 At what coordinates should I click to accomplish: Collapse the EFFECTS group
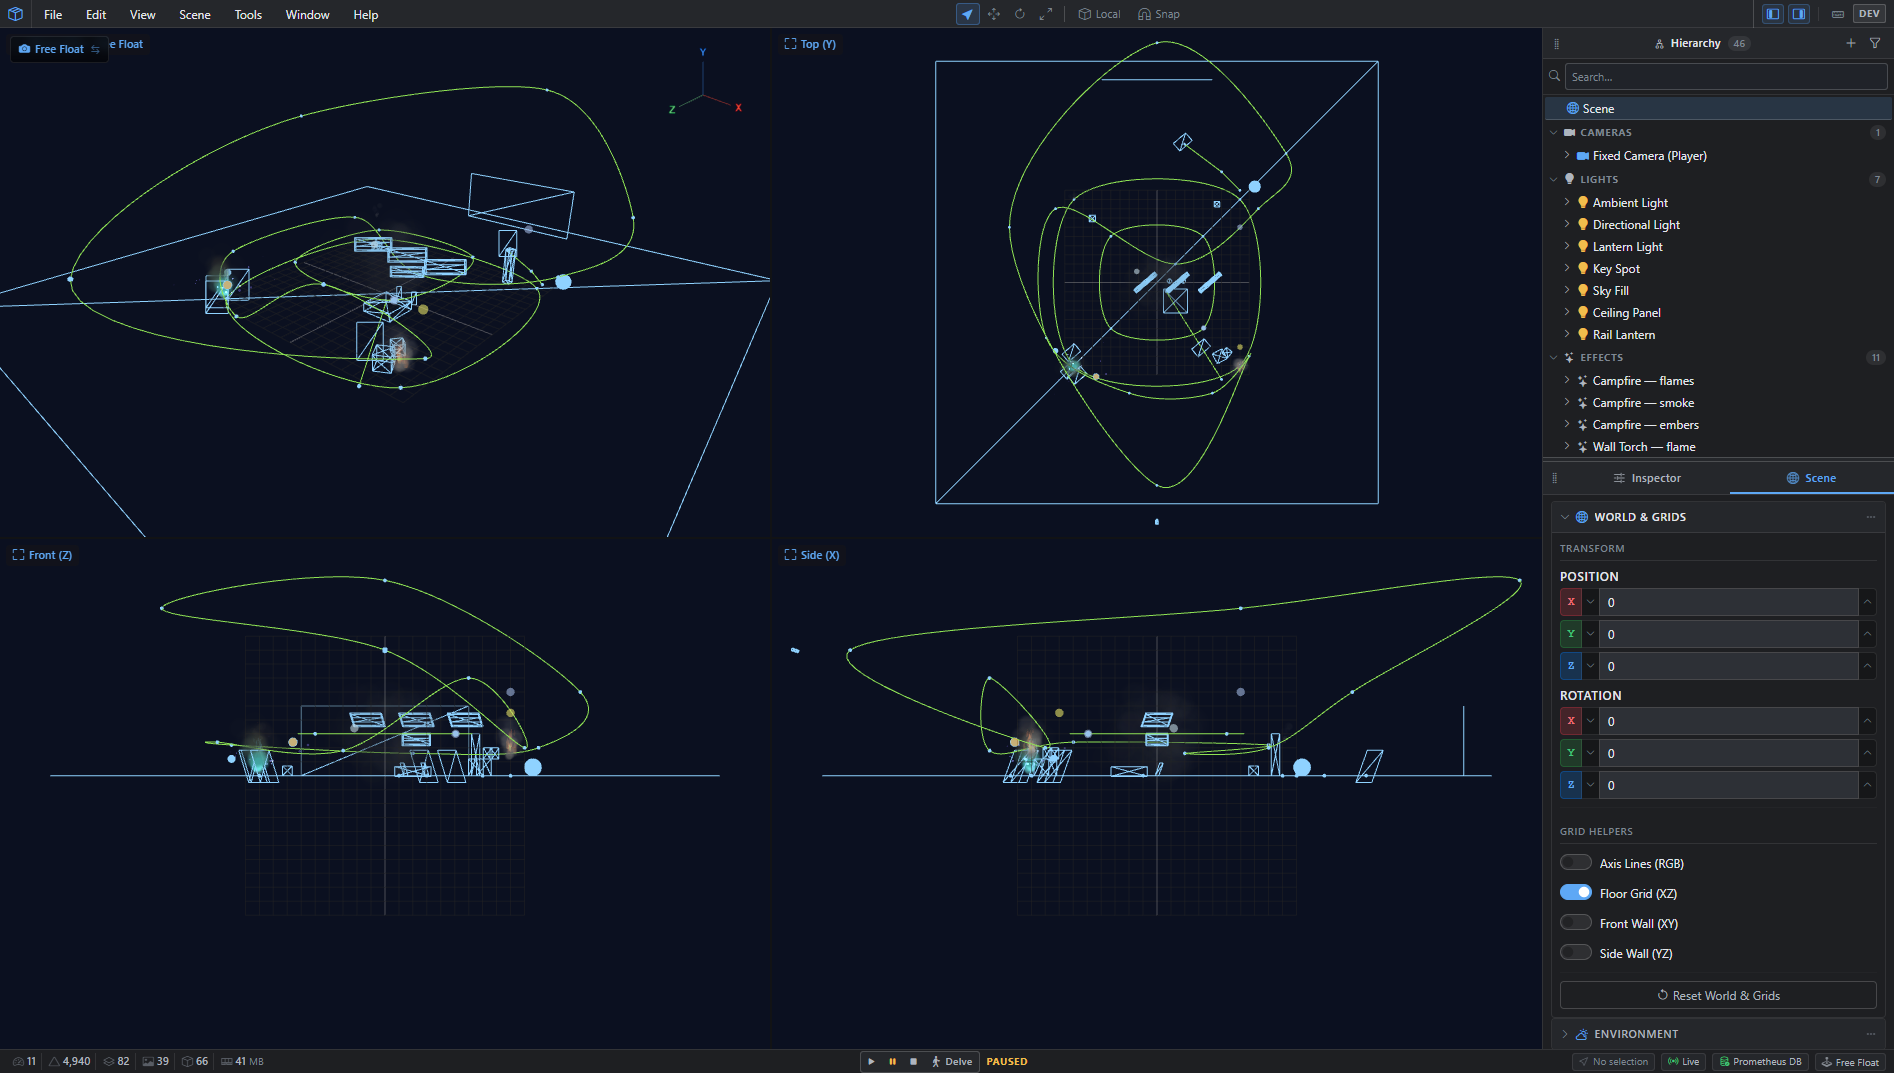pos(1553,357)
